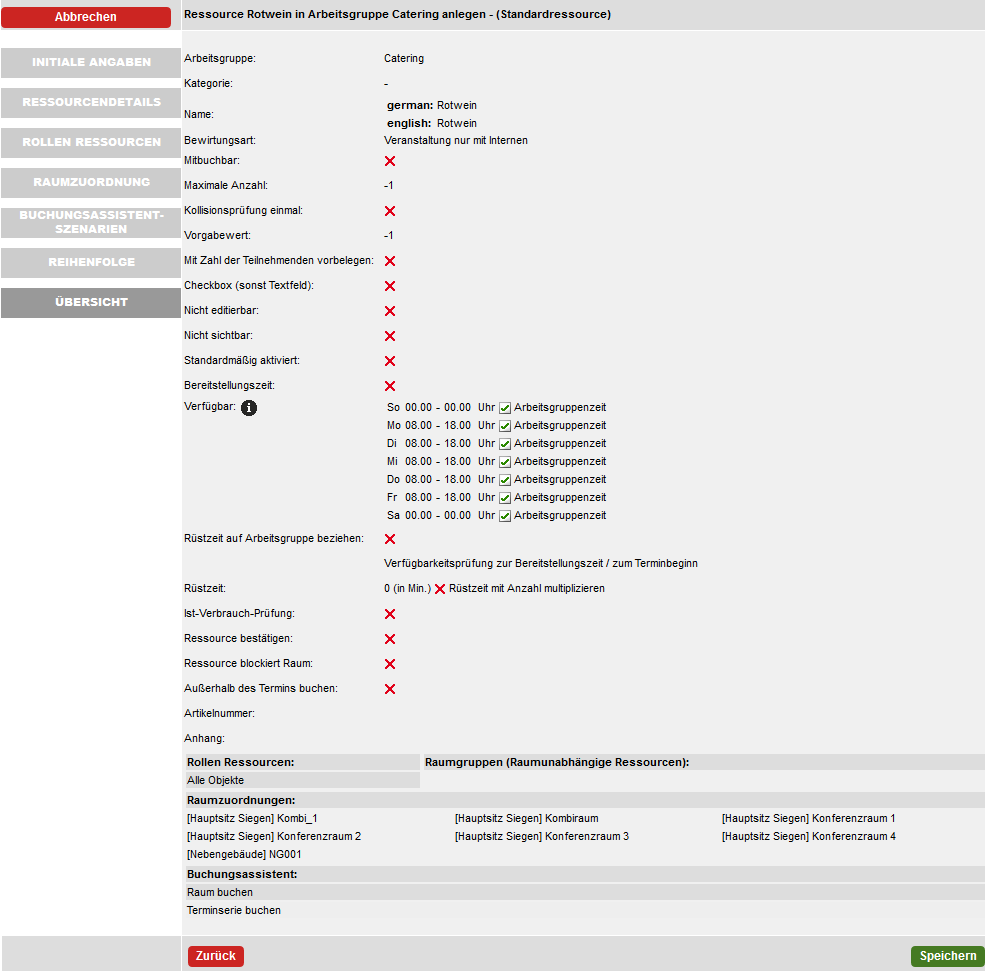Click [Hauptsitz Siegen] Konferenzraum 2 entry

pyautogui.click(x=274, y=837)
